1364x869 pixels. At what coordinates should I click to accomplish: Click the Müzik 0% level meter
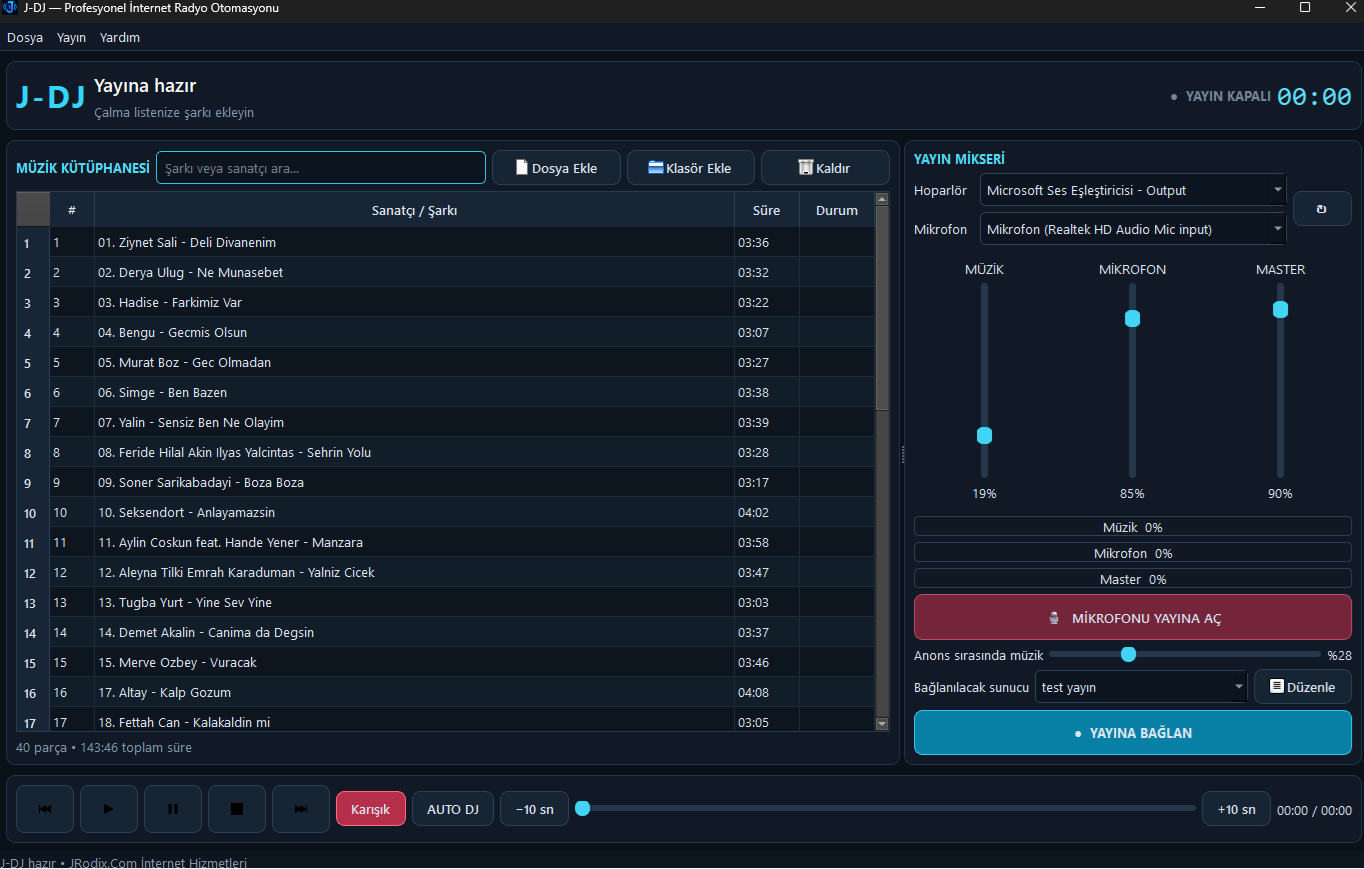click(1133, 527)
